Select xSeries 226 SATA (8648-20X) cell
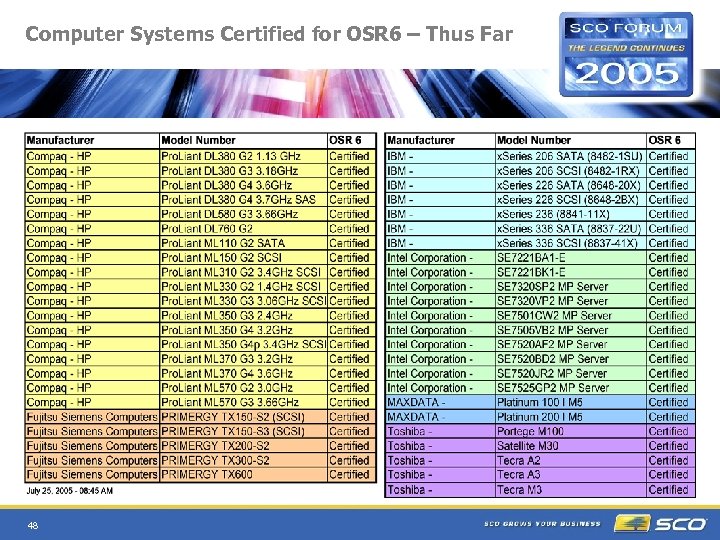 [571, 186]
